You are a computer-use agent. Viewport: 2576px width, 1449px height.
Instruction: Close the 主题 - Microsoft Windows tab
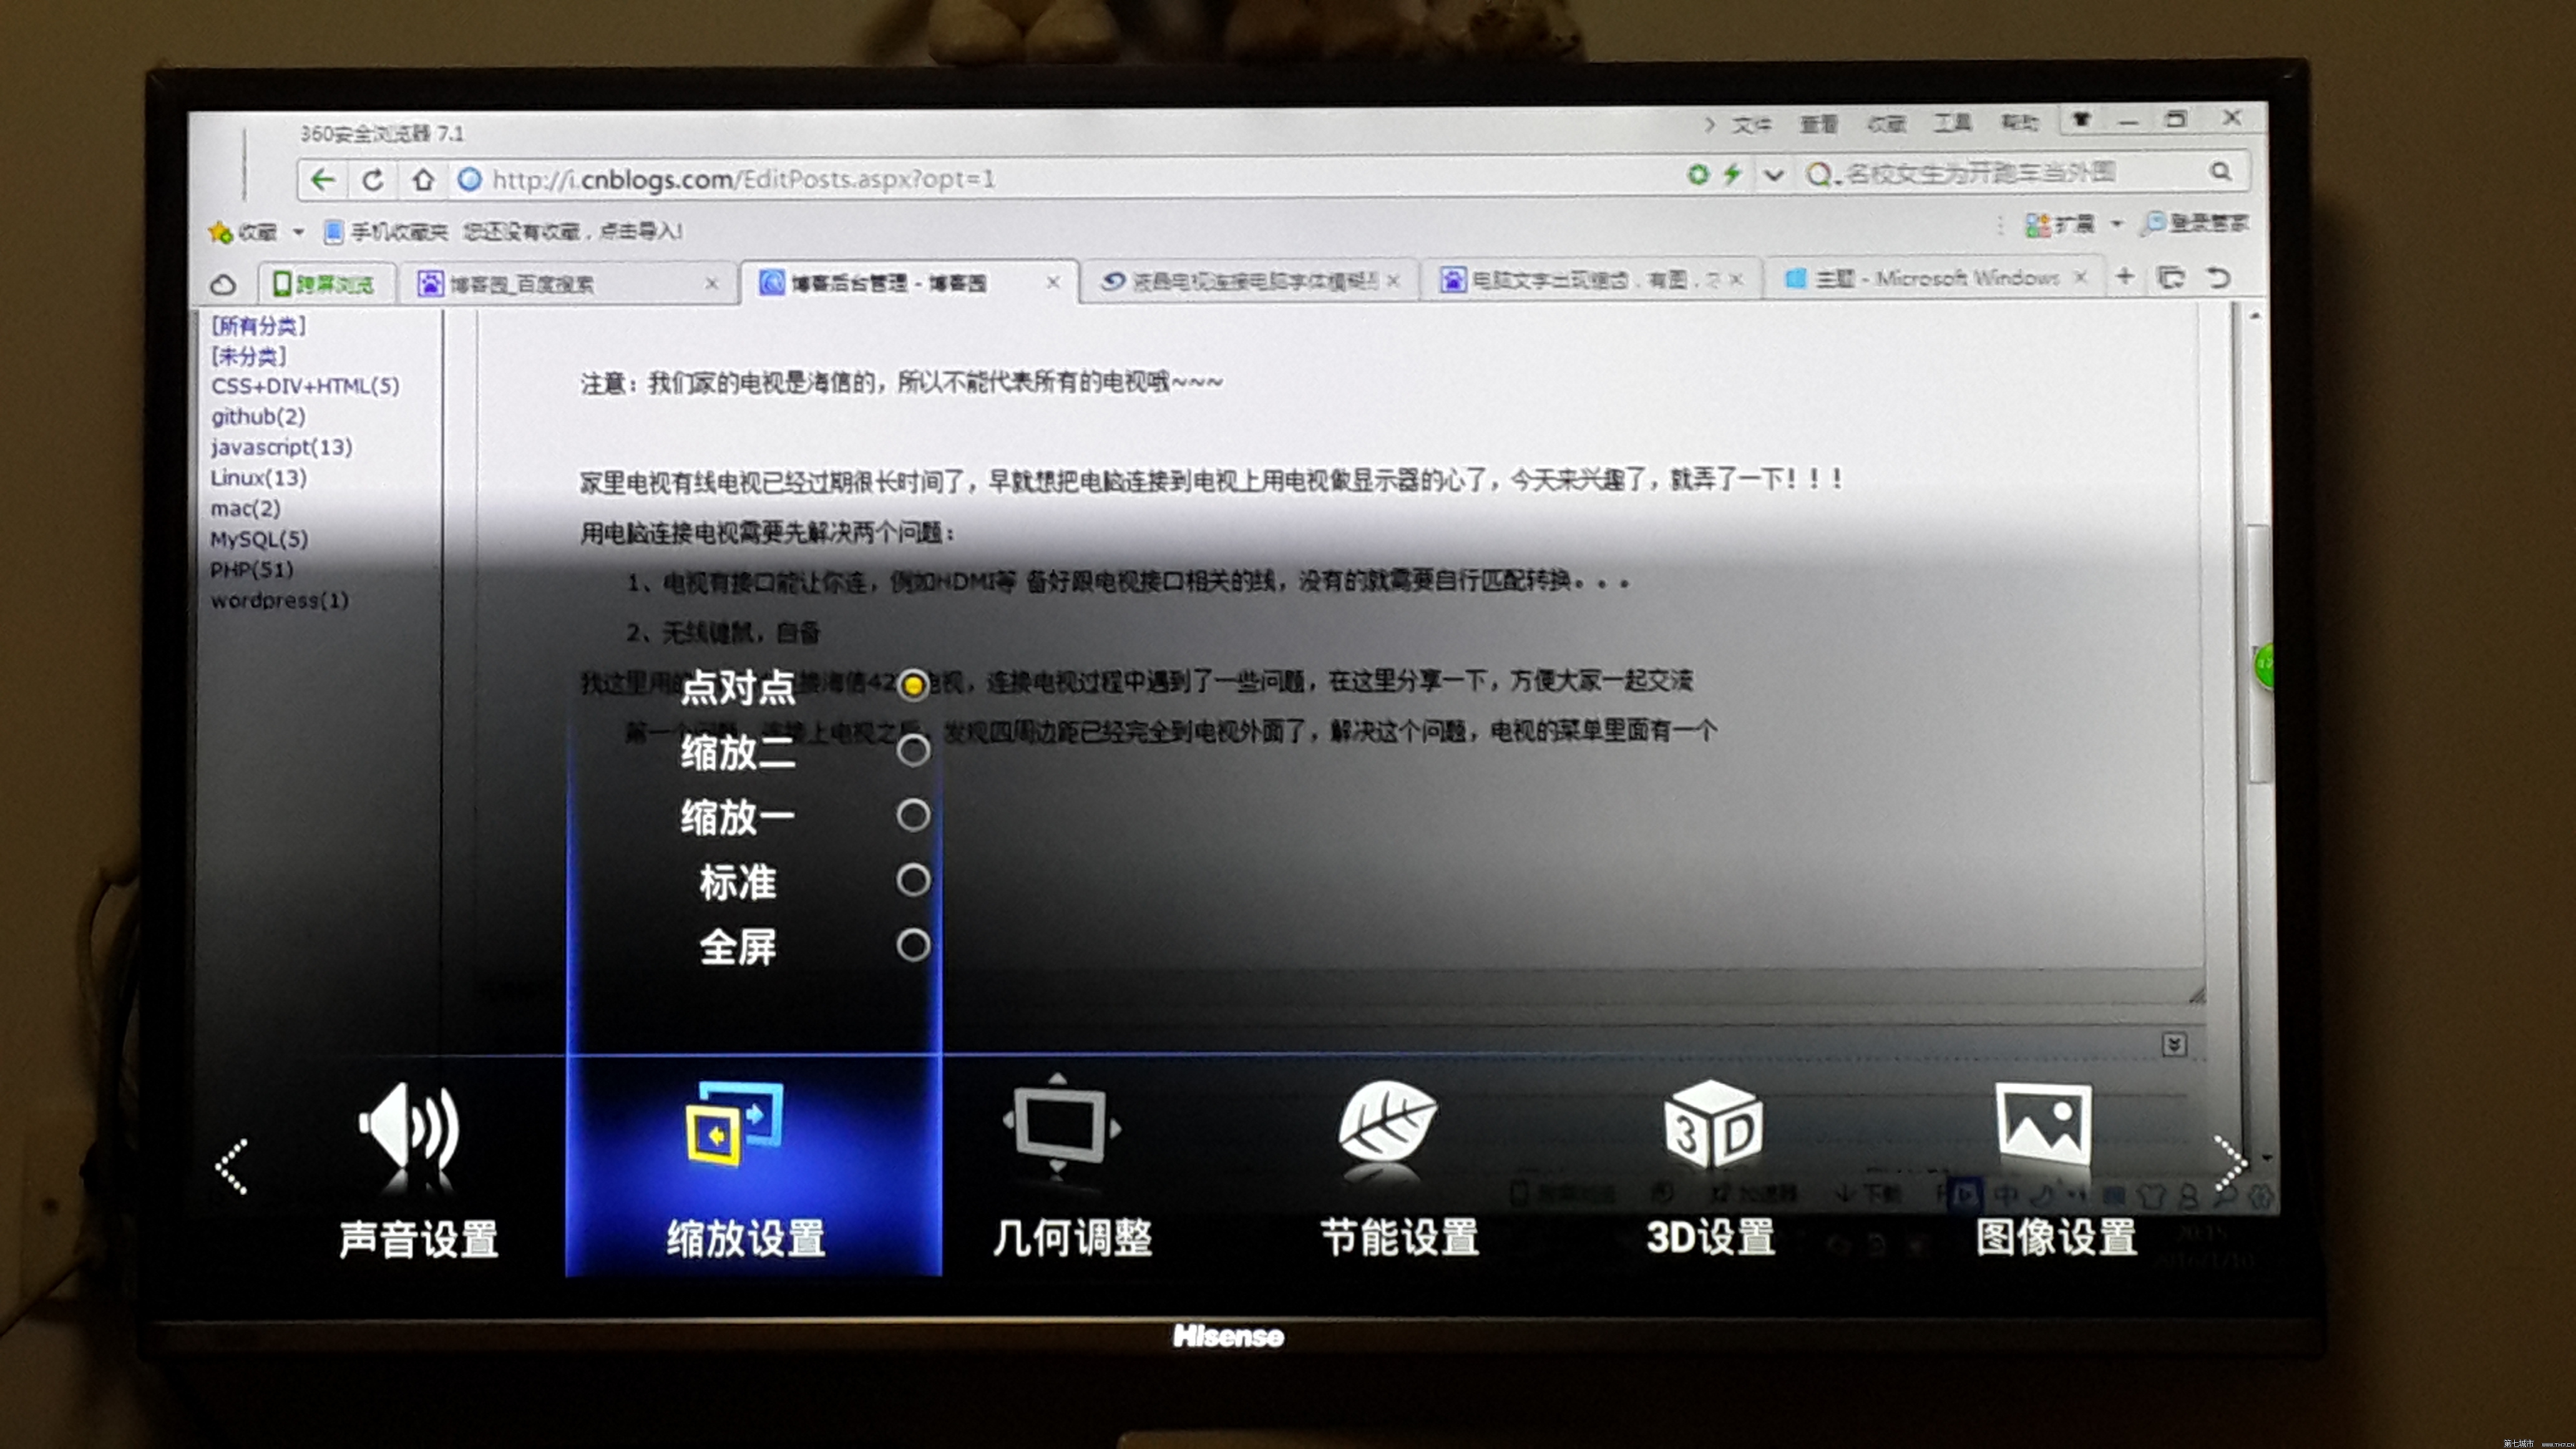click(2080, 277)
